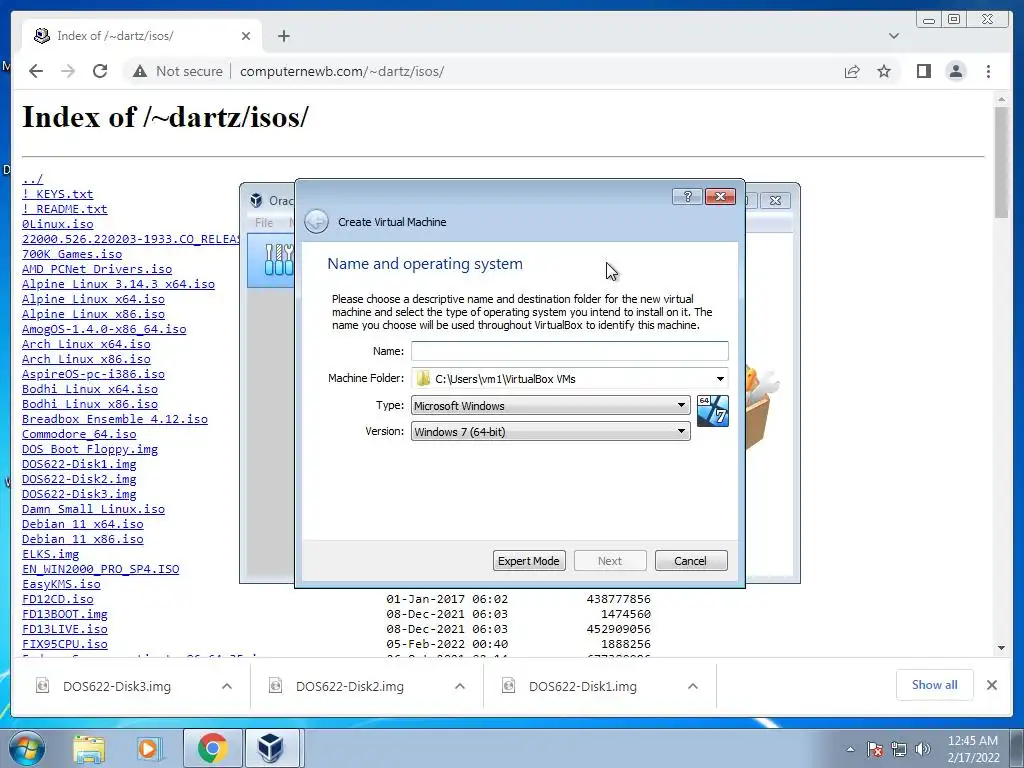Switch to VirtualBox on the taskbar
1024x768 pixels.
coord(271,748)
